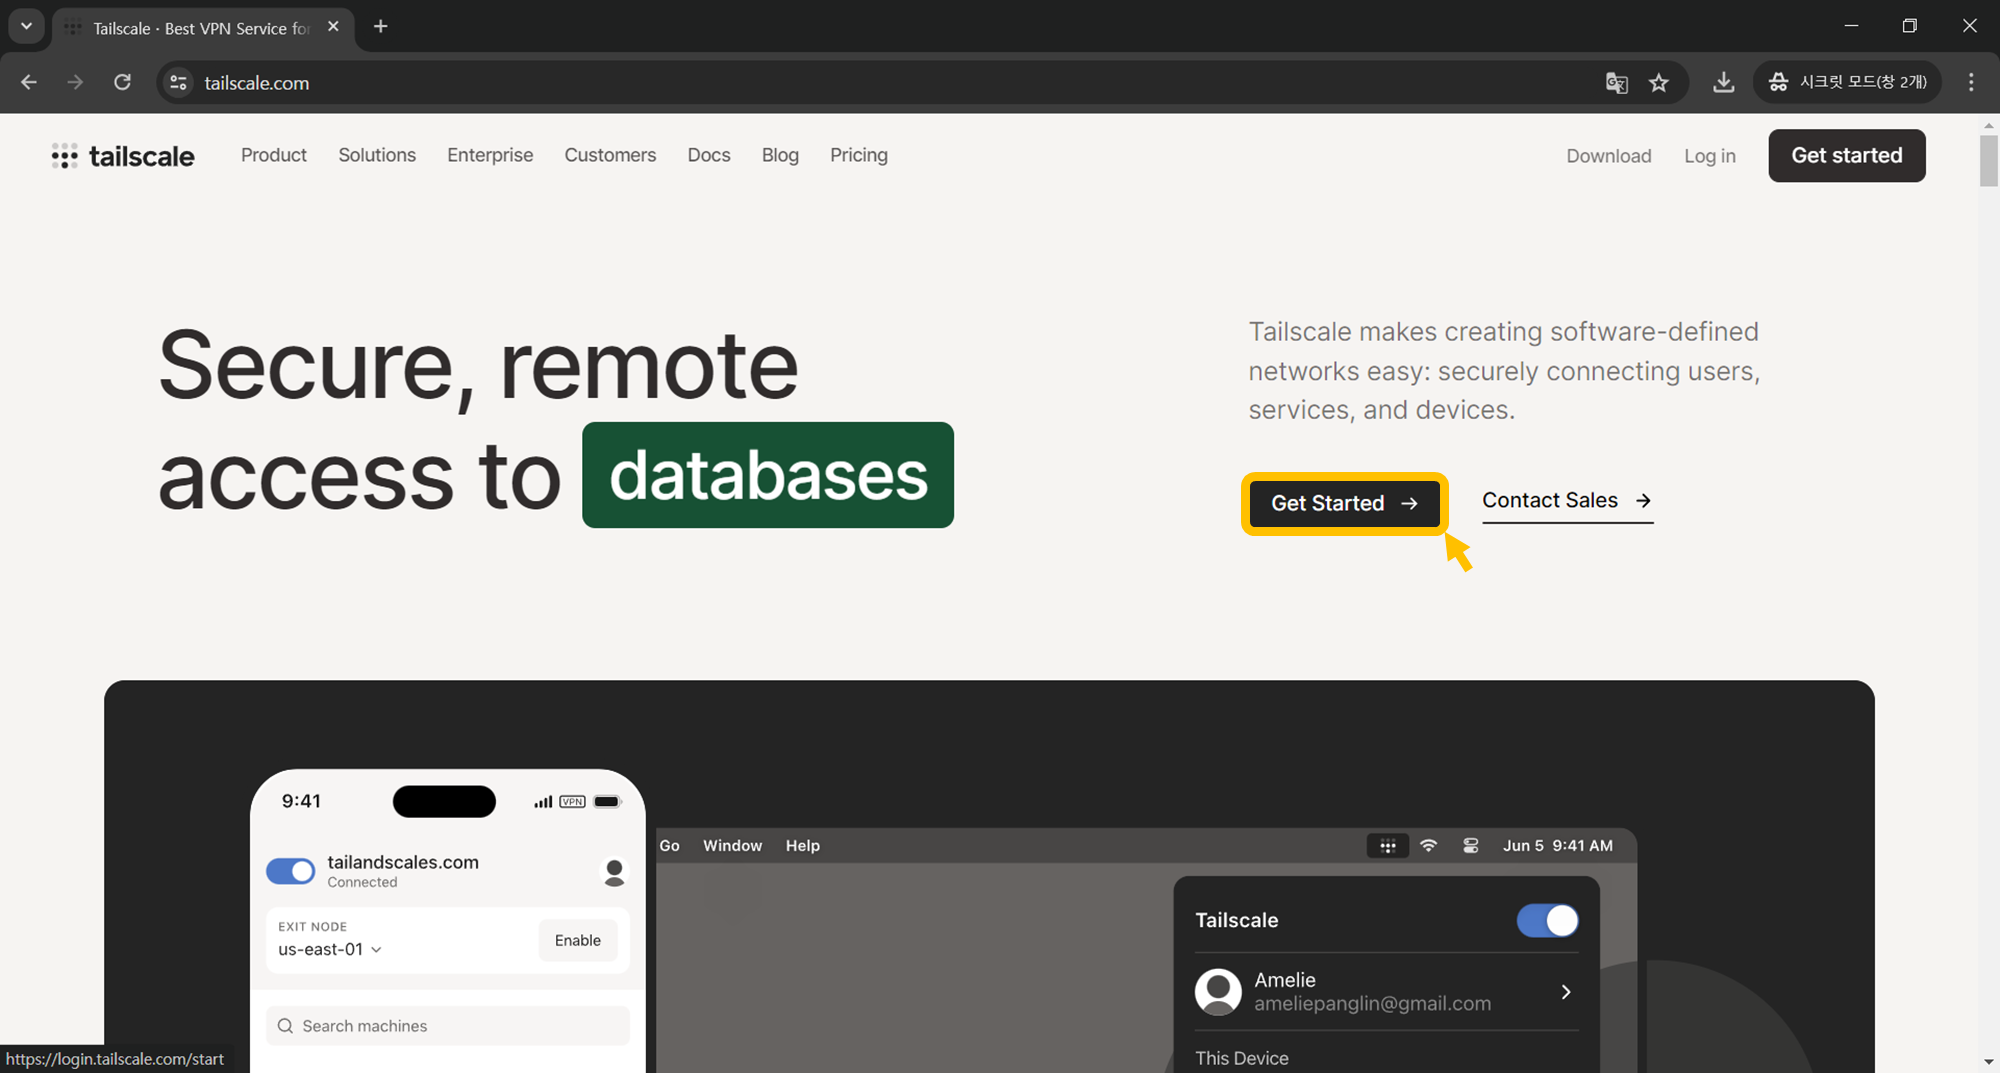Click the Go menu in the Mac mockup
Image resolution: width=2000 pixels, height=1073 pixels.
pyautogui.click(x=670, y=846)
